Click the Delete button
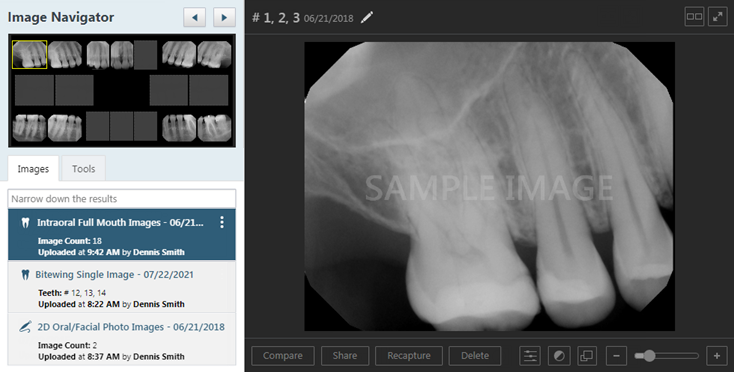The image size is (734, 372). click(475, 356)
